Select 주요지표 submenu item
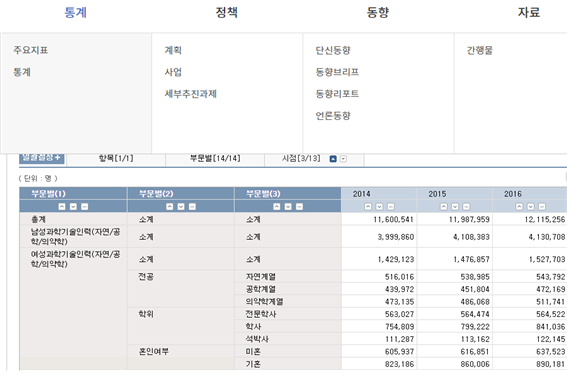 tap(31, 50)
